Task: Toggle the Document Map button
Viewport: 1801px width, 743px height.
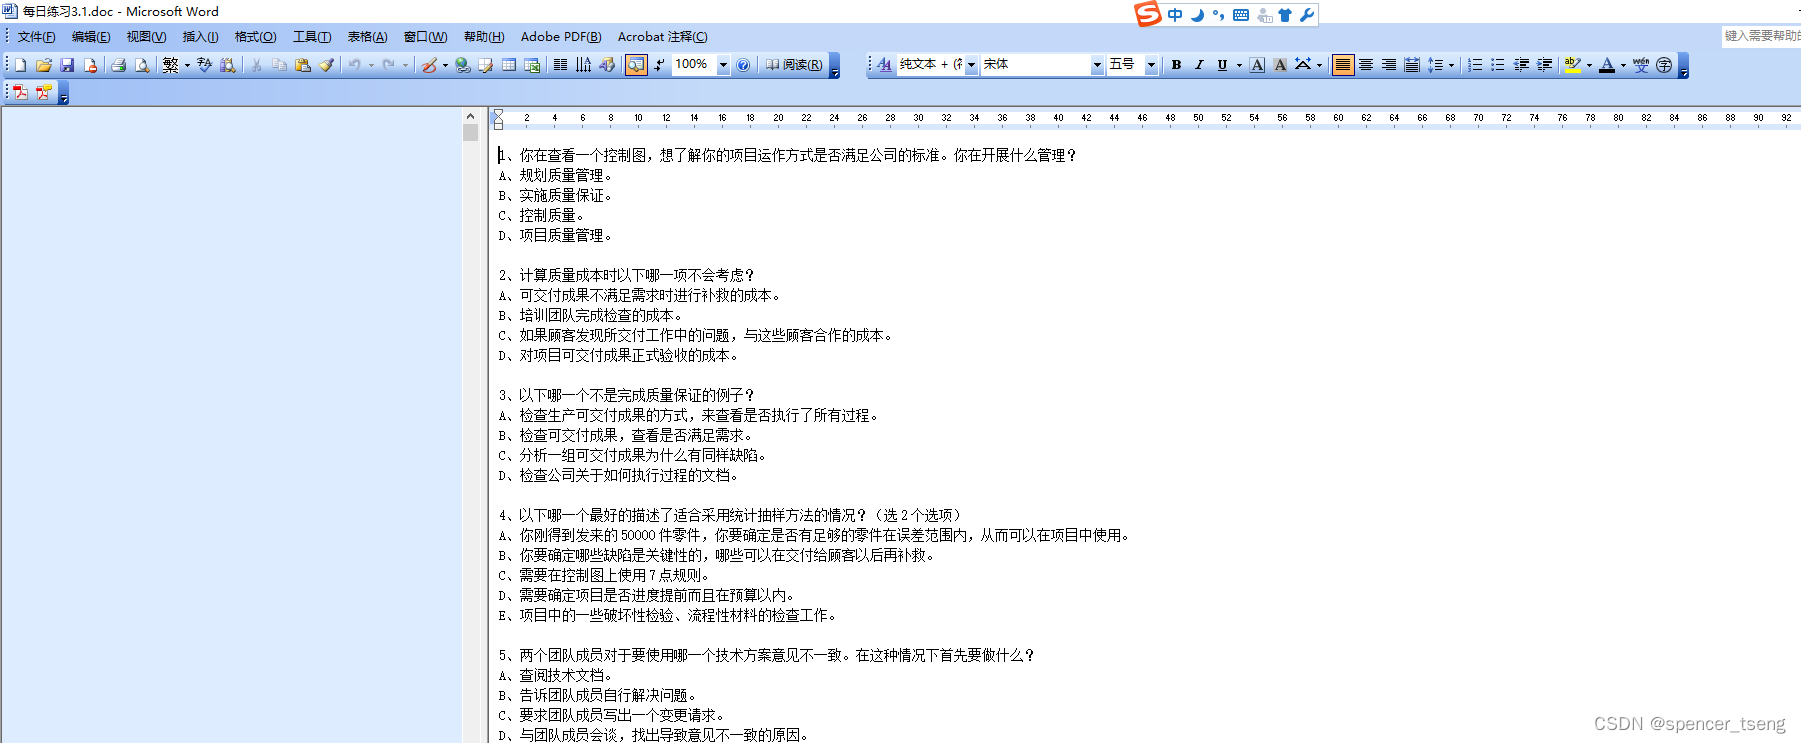Action: [636, 65]
